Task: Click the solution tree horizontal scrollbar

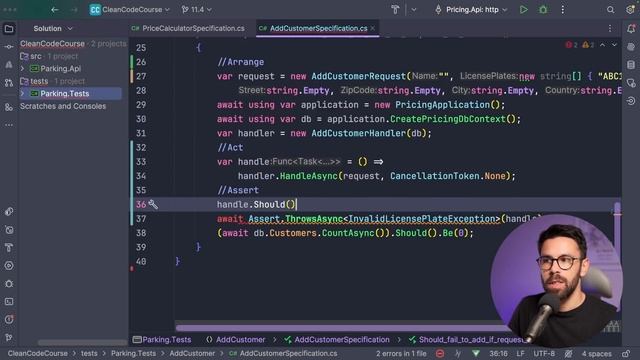Action: point(82,342)
